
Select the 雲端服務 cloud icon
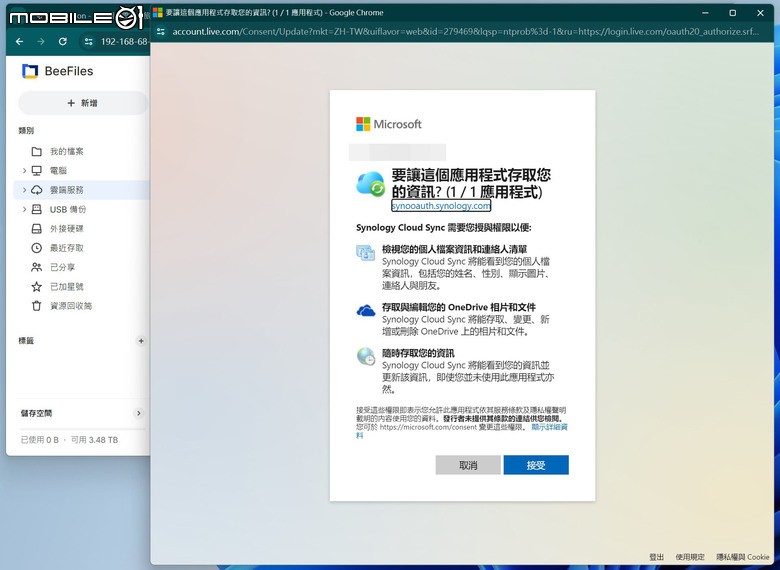point(36,190)
